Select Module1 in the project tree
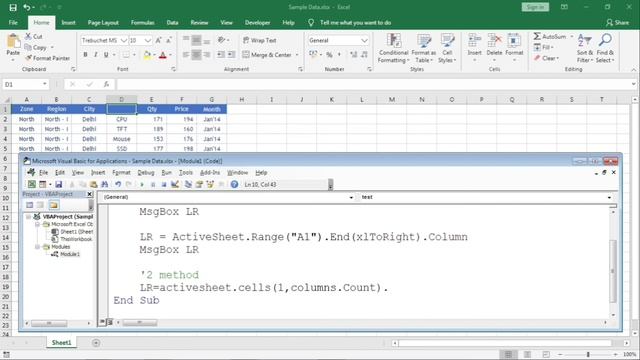This screenshot has width=640, height=360. [x=69, y=254]
